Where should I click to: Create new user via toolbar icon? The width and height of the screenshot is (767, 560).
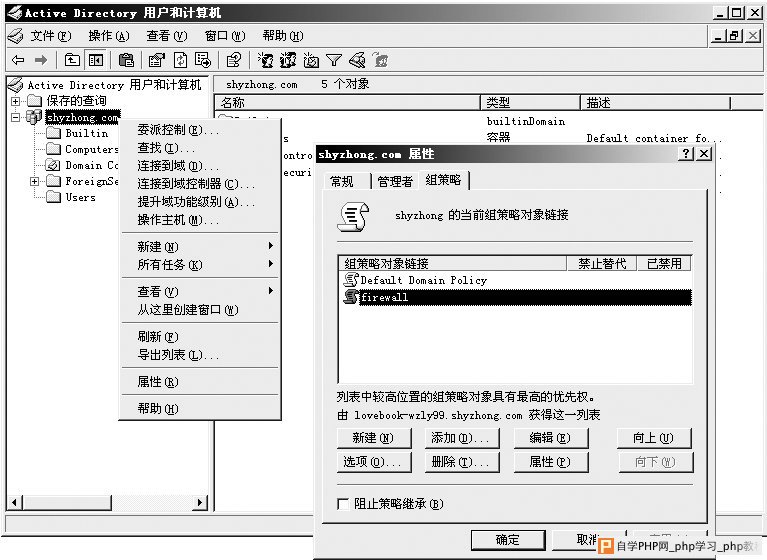point(266,60)
